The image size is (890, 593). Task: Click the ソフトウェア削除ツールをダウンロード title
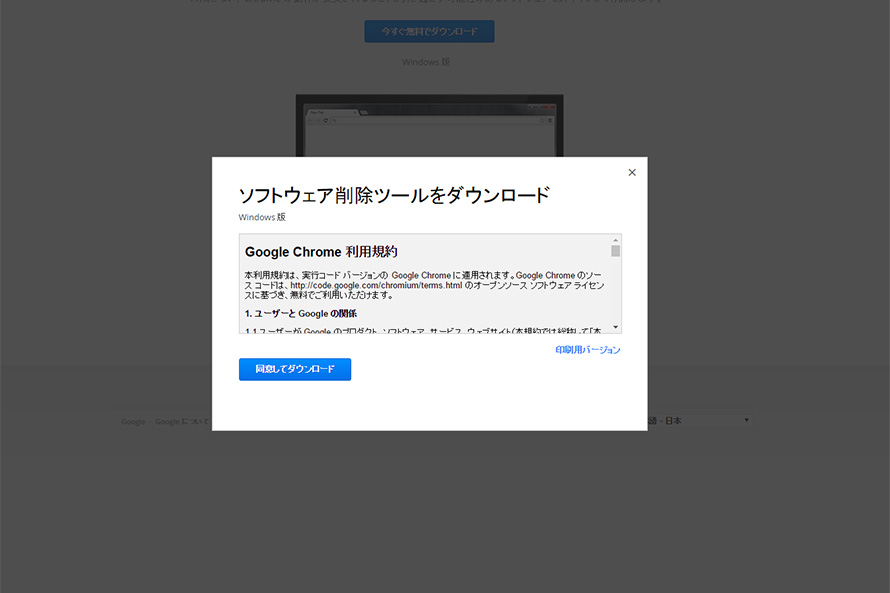tap(394, 195)
